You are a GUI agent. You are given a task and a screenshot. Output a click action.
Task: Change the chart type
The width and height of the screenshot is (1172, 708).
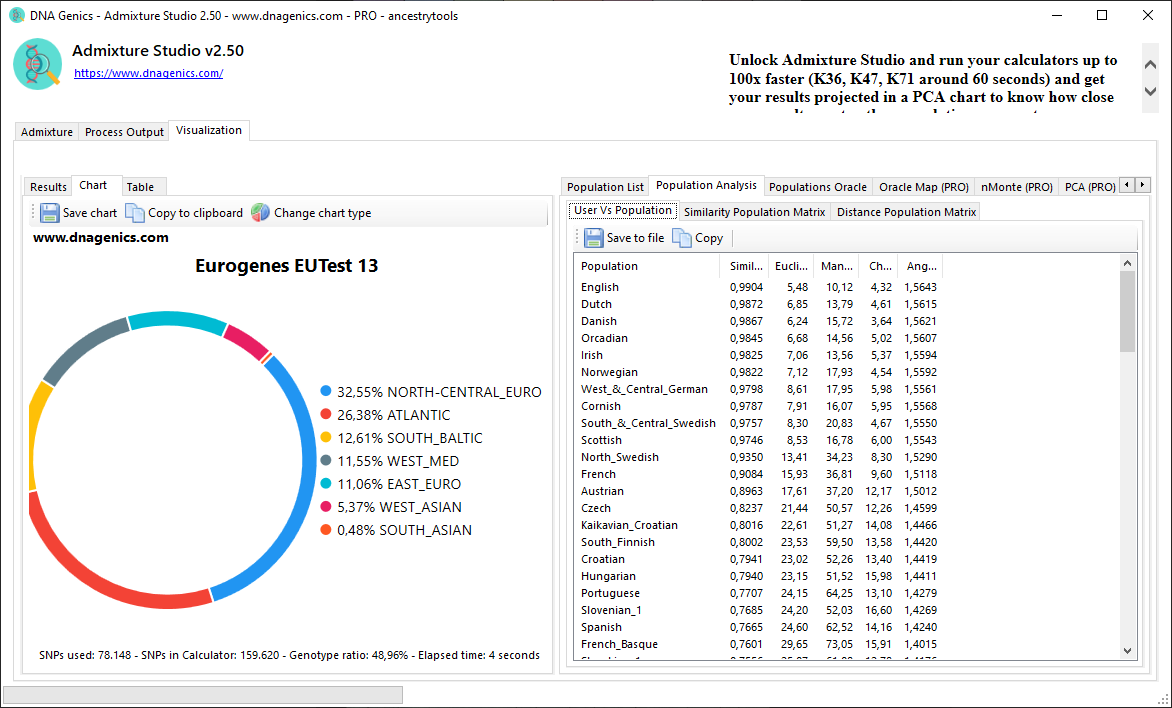click(311, 213)
